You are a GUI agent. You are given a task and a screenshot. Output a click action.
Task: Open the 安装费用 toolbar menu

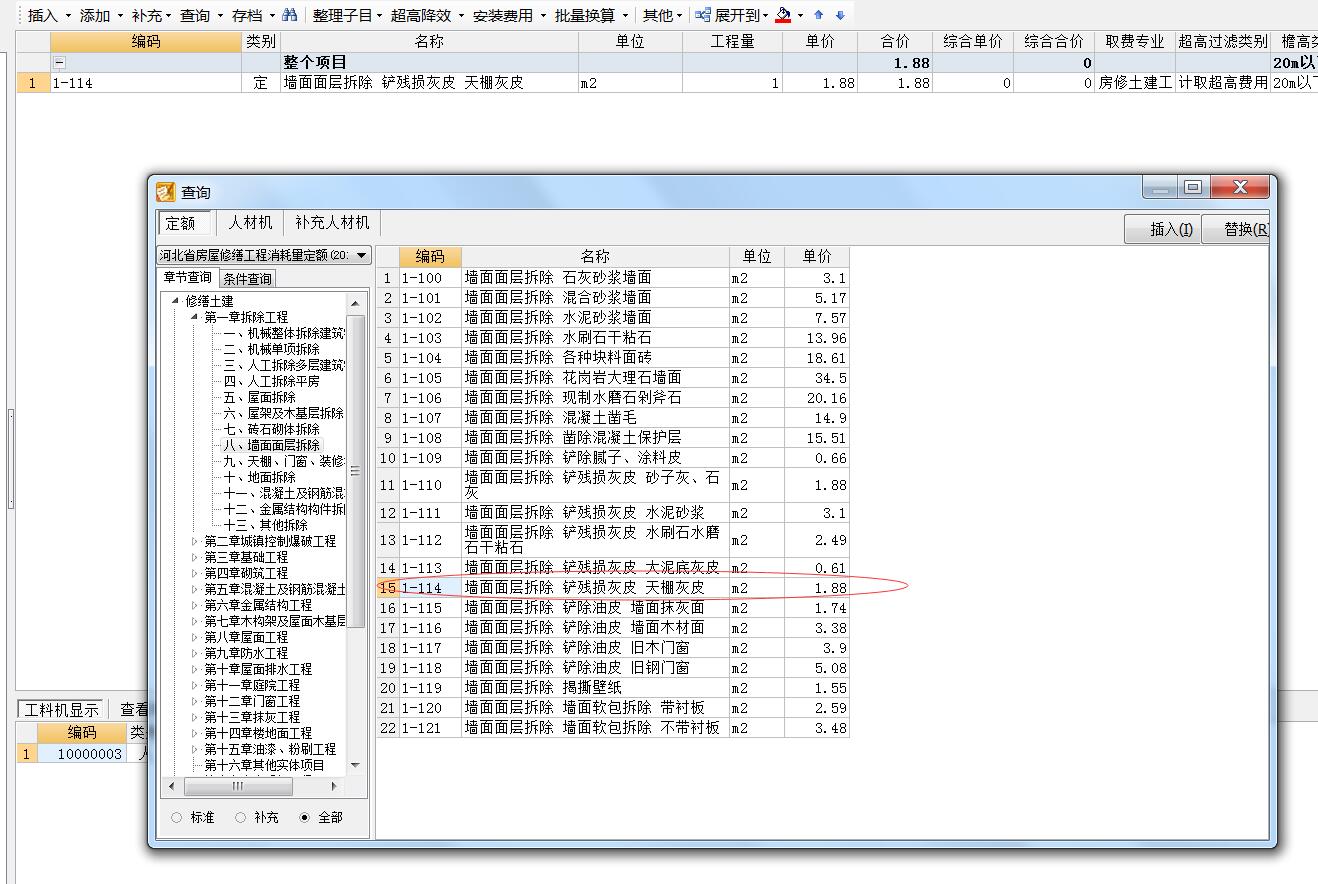pyautogui.click(x=509, y=15)
